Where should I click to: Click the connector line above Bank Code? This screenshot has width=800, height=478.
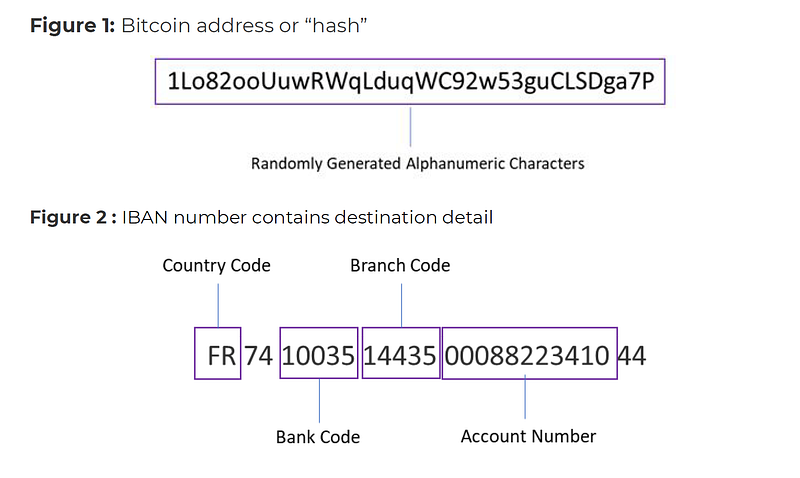tap(319, 401)
